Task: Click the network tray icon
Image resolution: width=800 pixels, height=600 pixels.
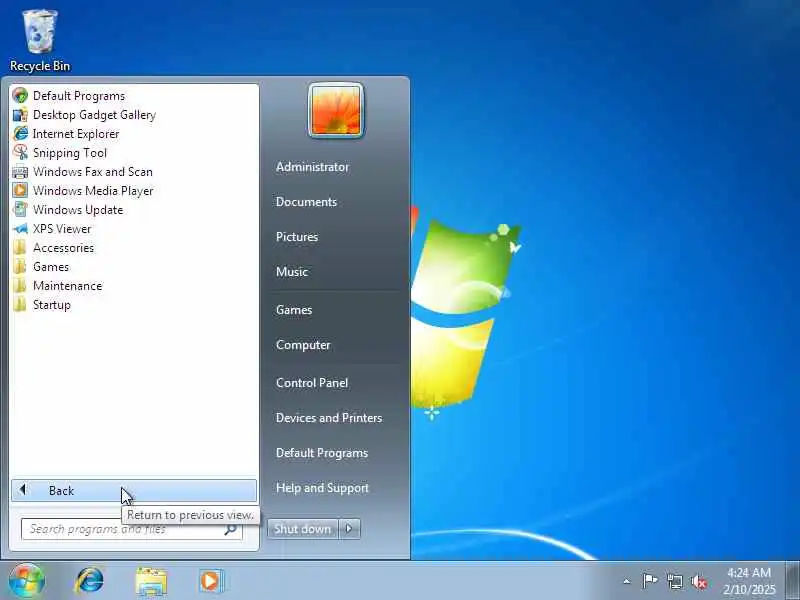Action: pos(674,581)
